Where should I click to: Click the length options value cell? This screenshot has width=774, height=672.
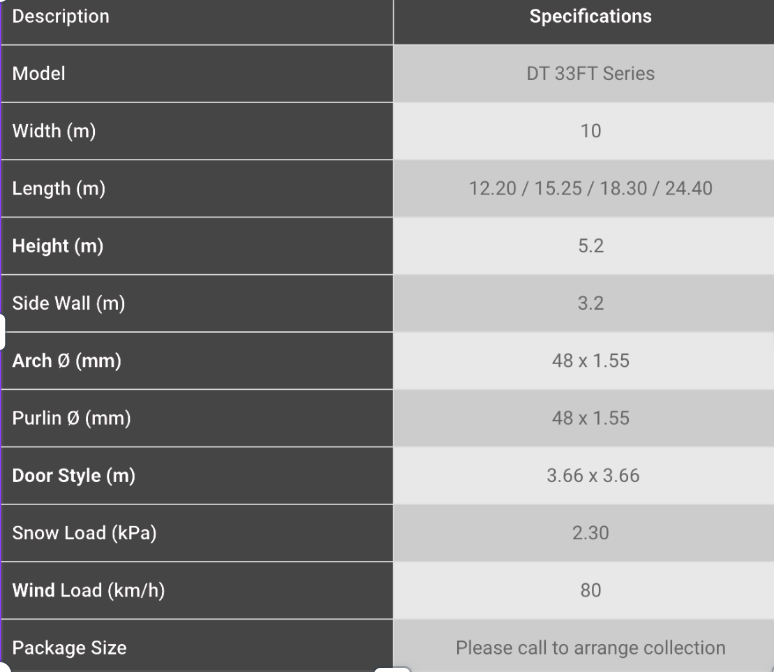click(x=590, y=189)
